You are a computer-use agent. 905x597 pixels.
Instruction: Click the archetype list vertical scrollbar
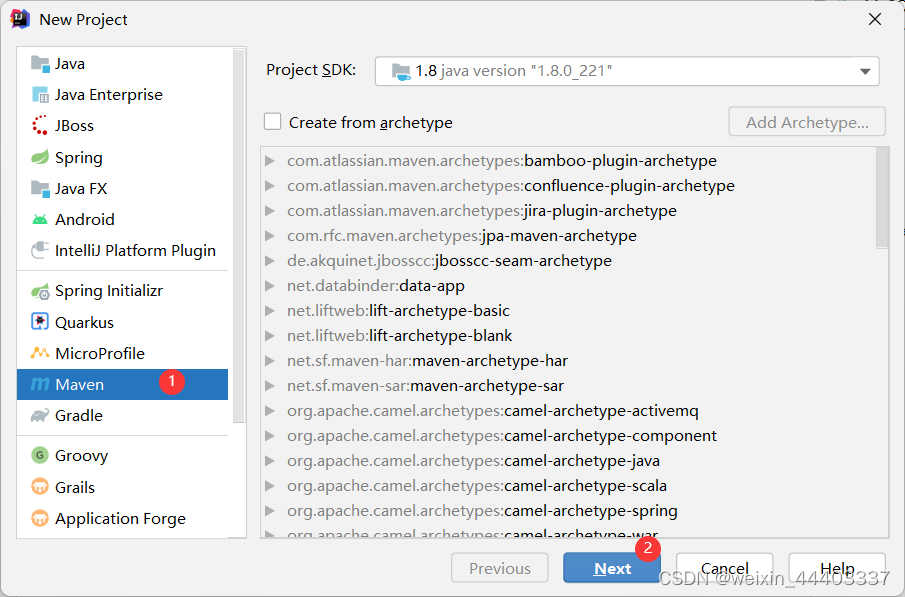point(882,198)
